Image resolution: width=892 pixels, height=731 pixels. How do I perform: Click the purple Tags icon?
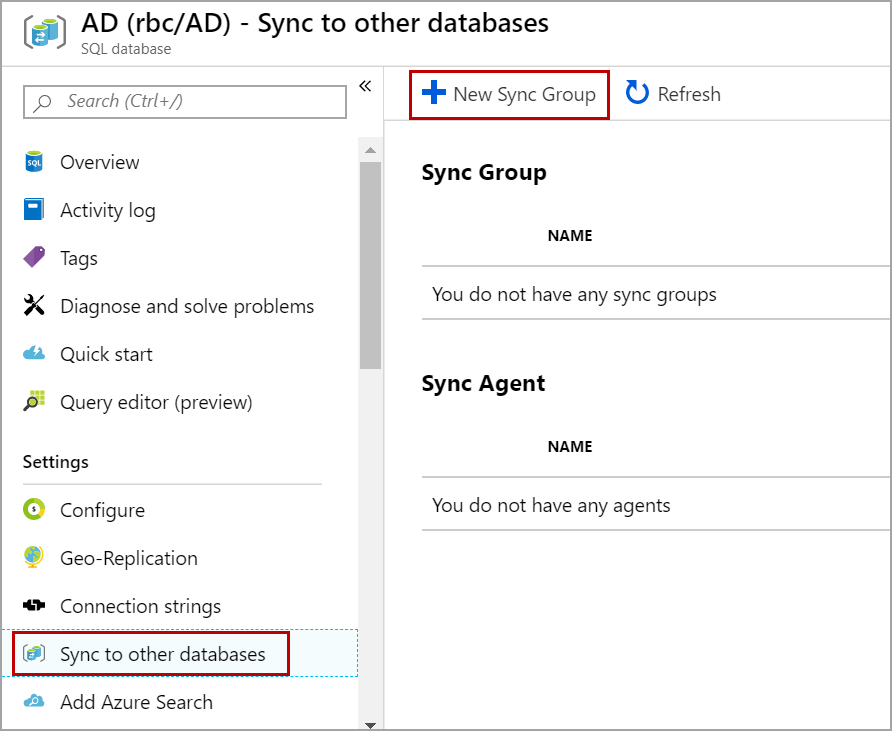point(34,258)
